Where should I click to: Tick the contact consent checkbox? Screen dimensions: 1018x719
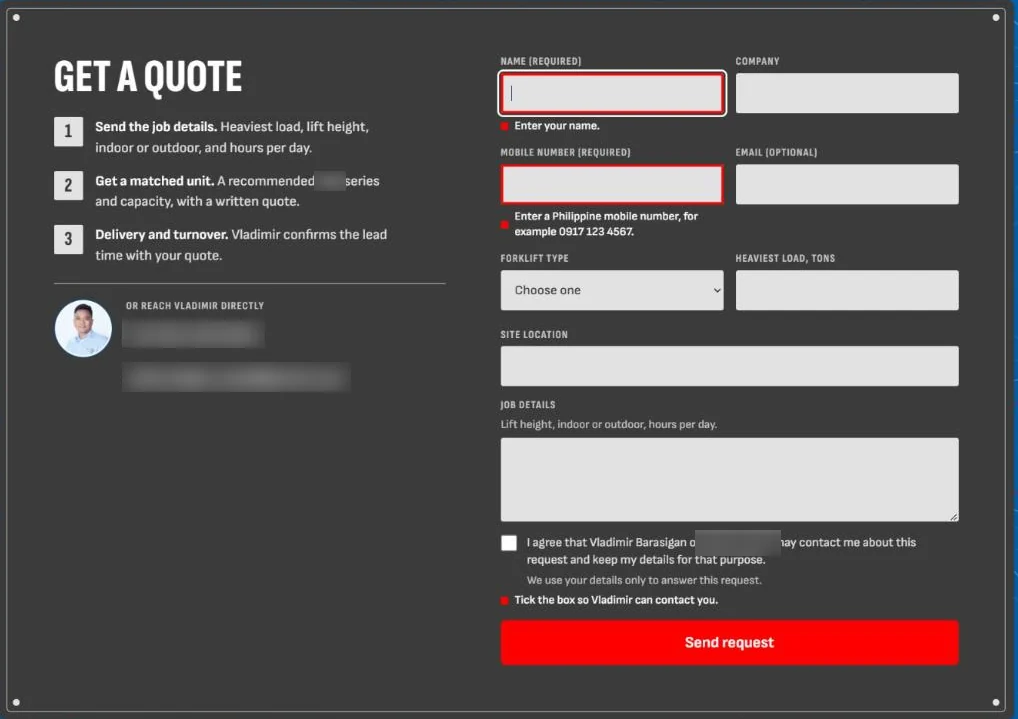point(509,543)
